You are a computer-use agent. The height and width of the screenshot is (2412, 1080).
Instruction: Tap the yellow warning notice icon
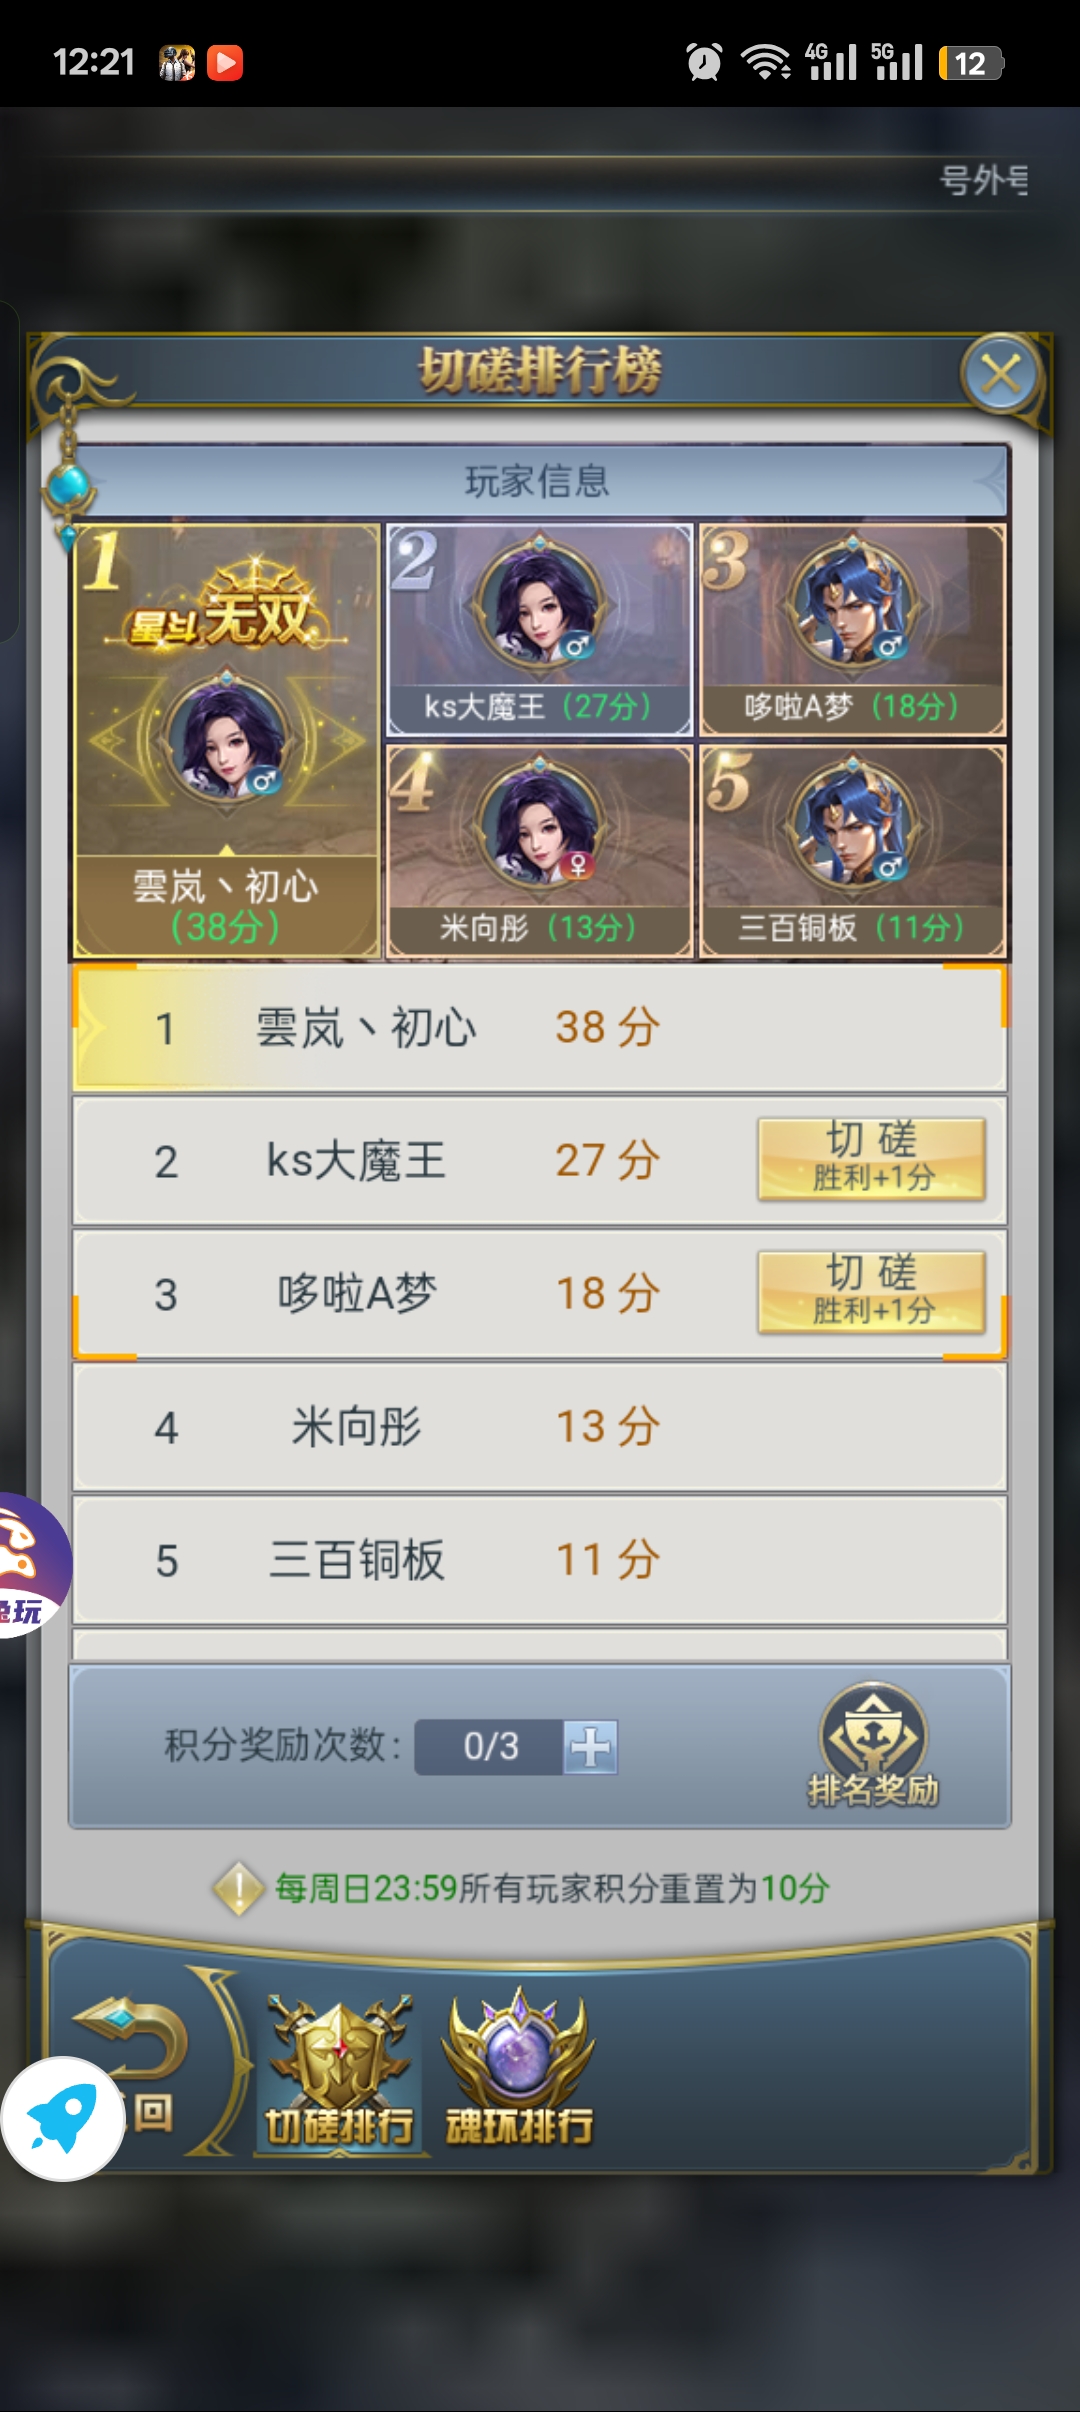(x=239, y=1888)
